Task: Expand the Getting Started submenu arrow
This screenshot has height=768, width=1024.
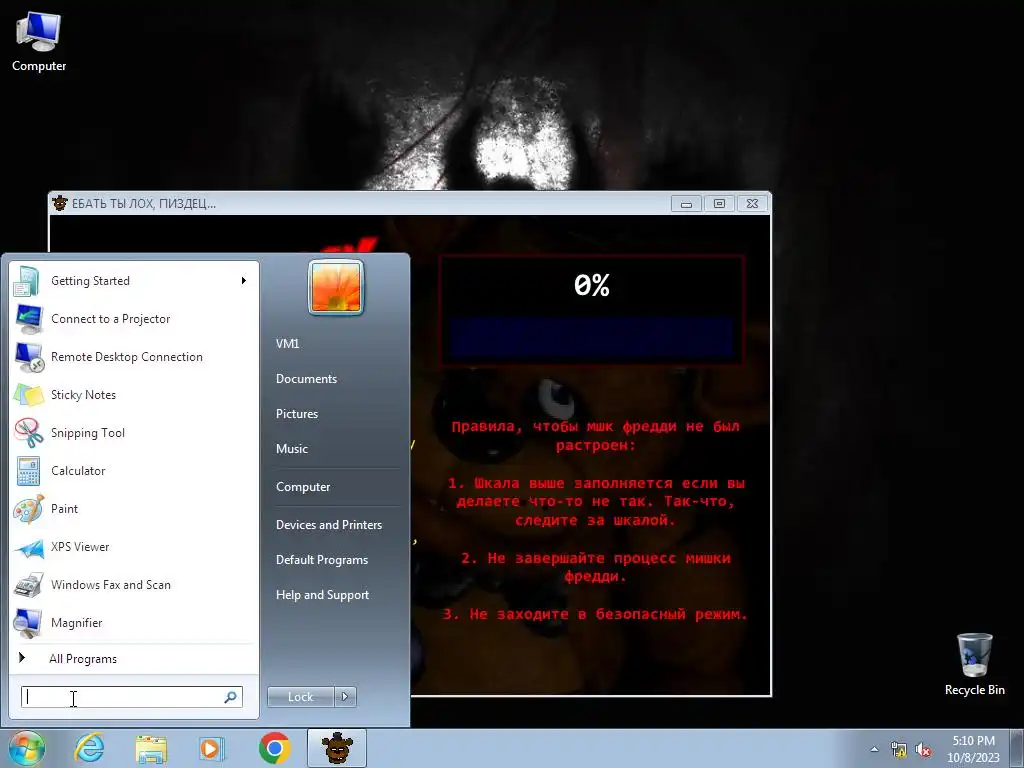Action: click(x=244, y=281)
